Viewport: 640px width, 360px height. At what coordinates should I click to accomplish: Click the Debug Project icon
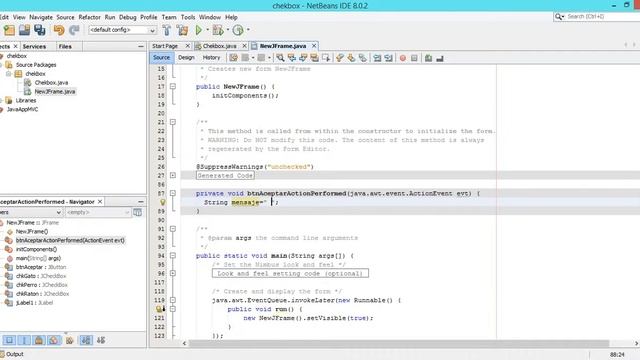pos(218,30)
